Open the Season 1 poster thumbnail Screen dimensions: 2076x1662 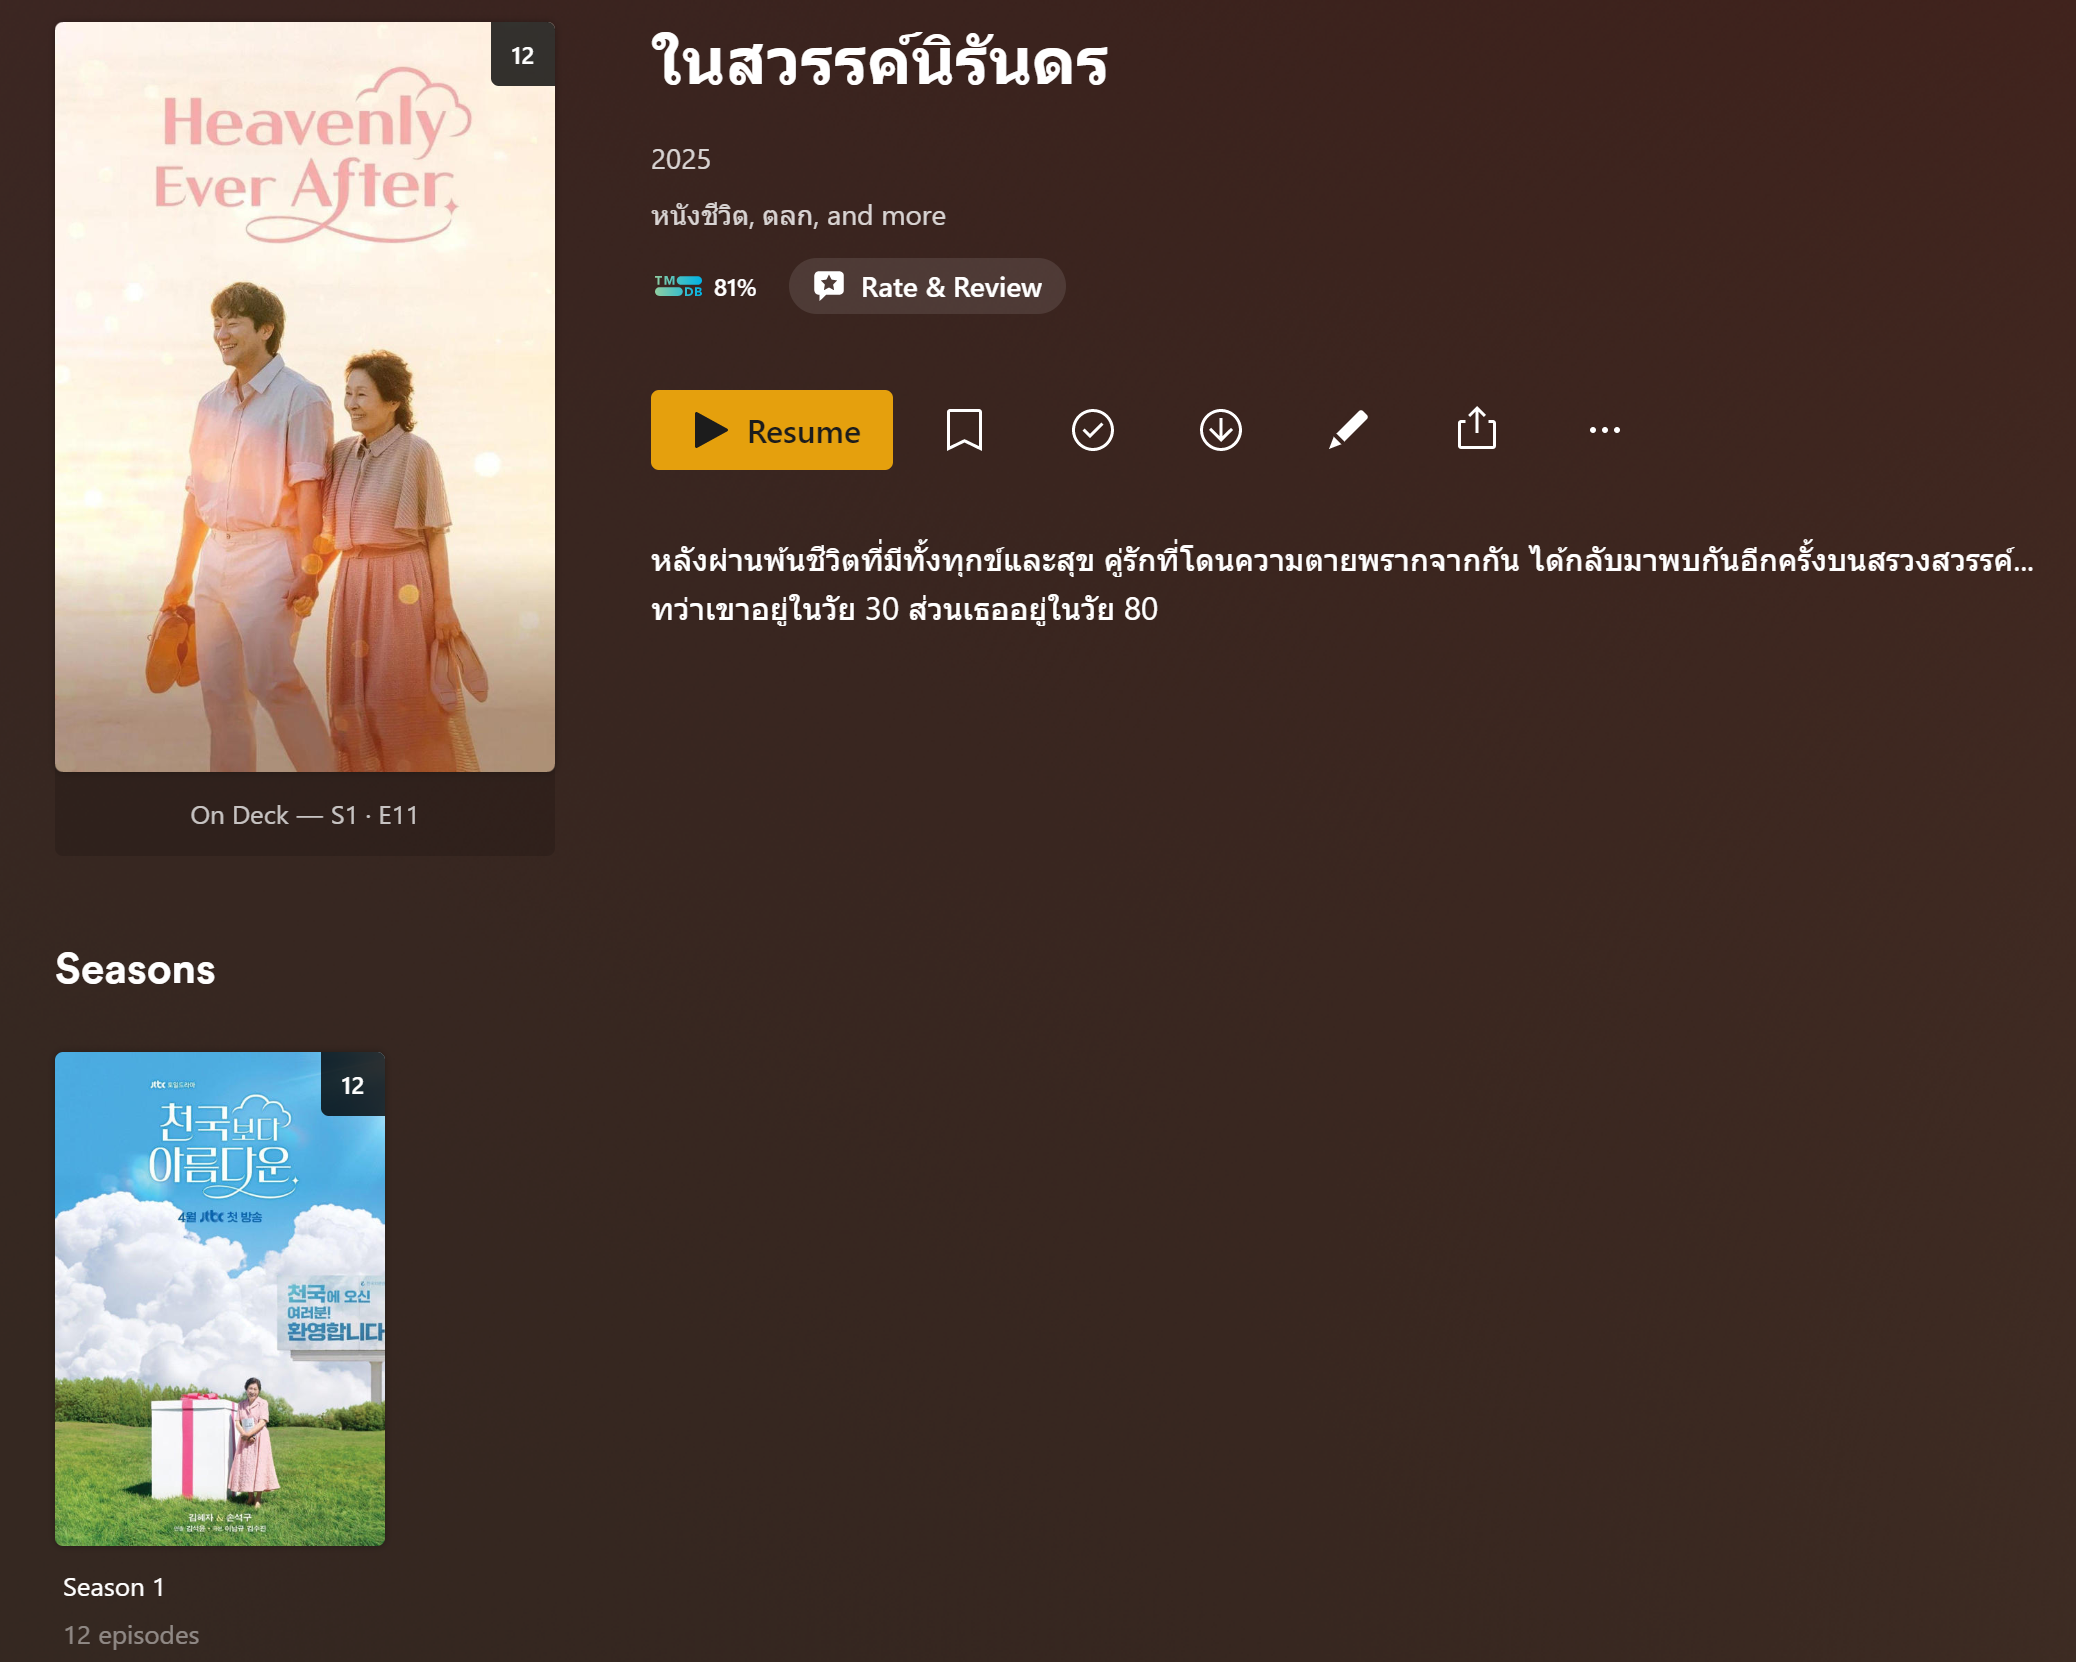[220, 1298]
